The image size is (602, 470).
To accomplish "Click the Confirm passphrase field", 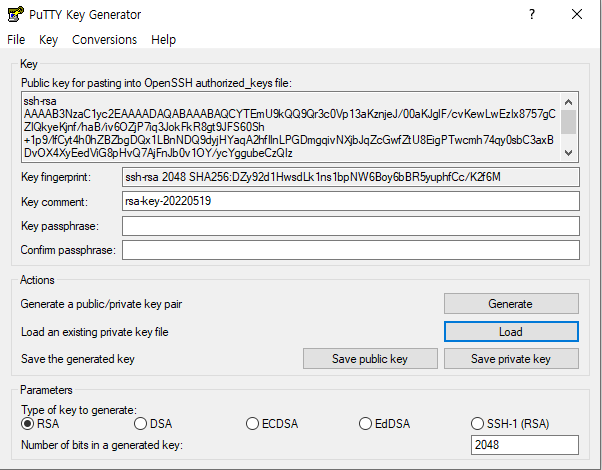I will [351, 250].
